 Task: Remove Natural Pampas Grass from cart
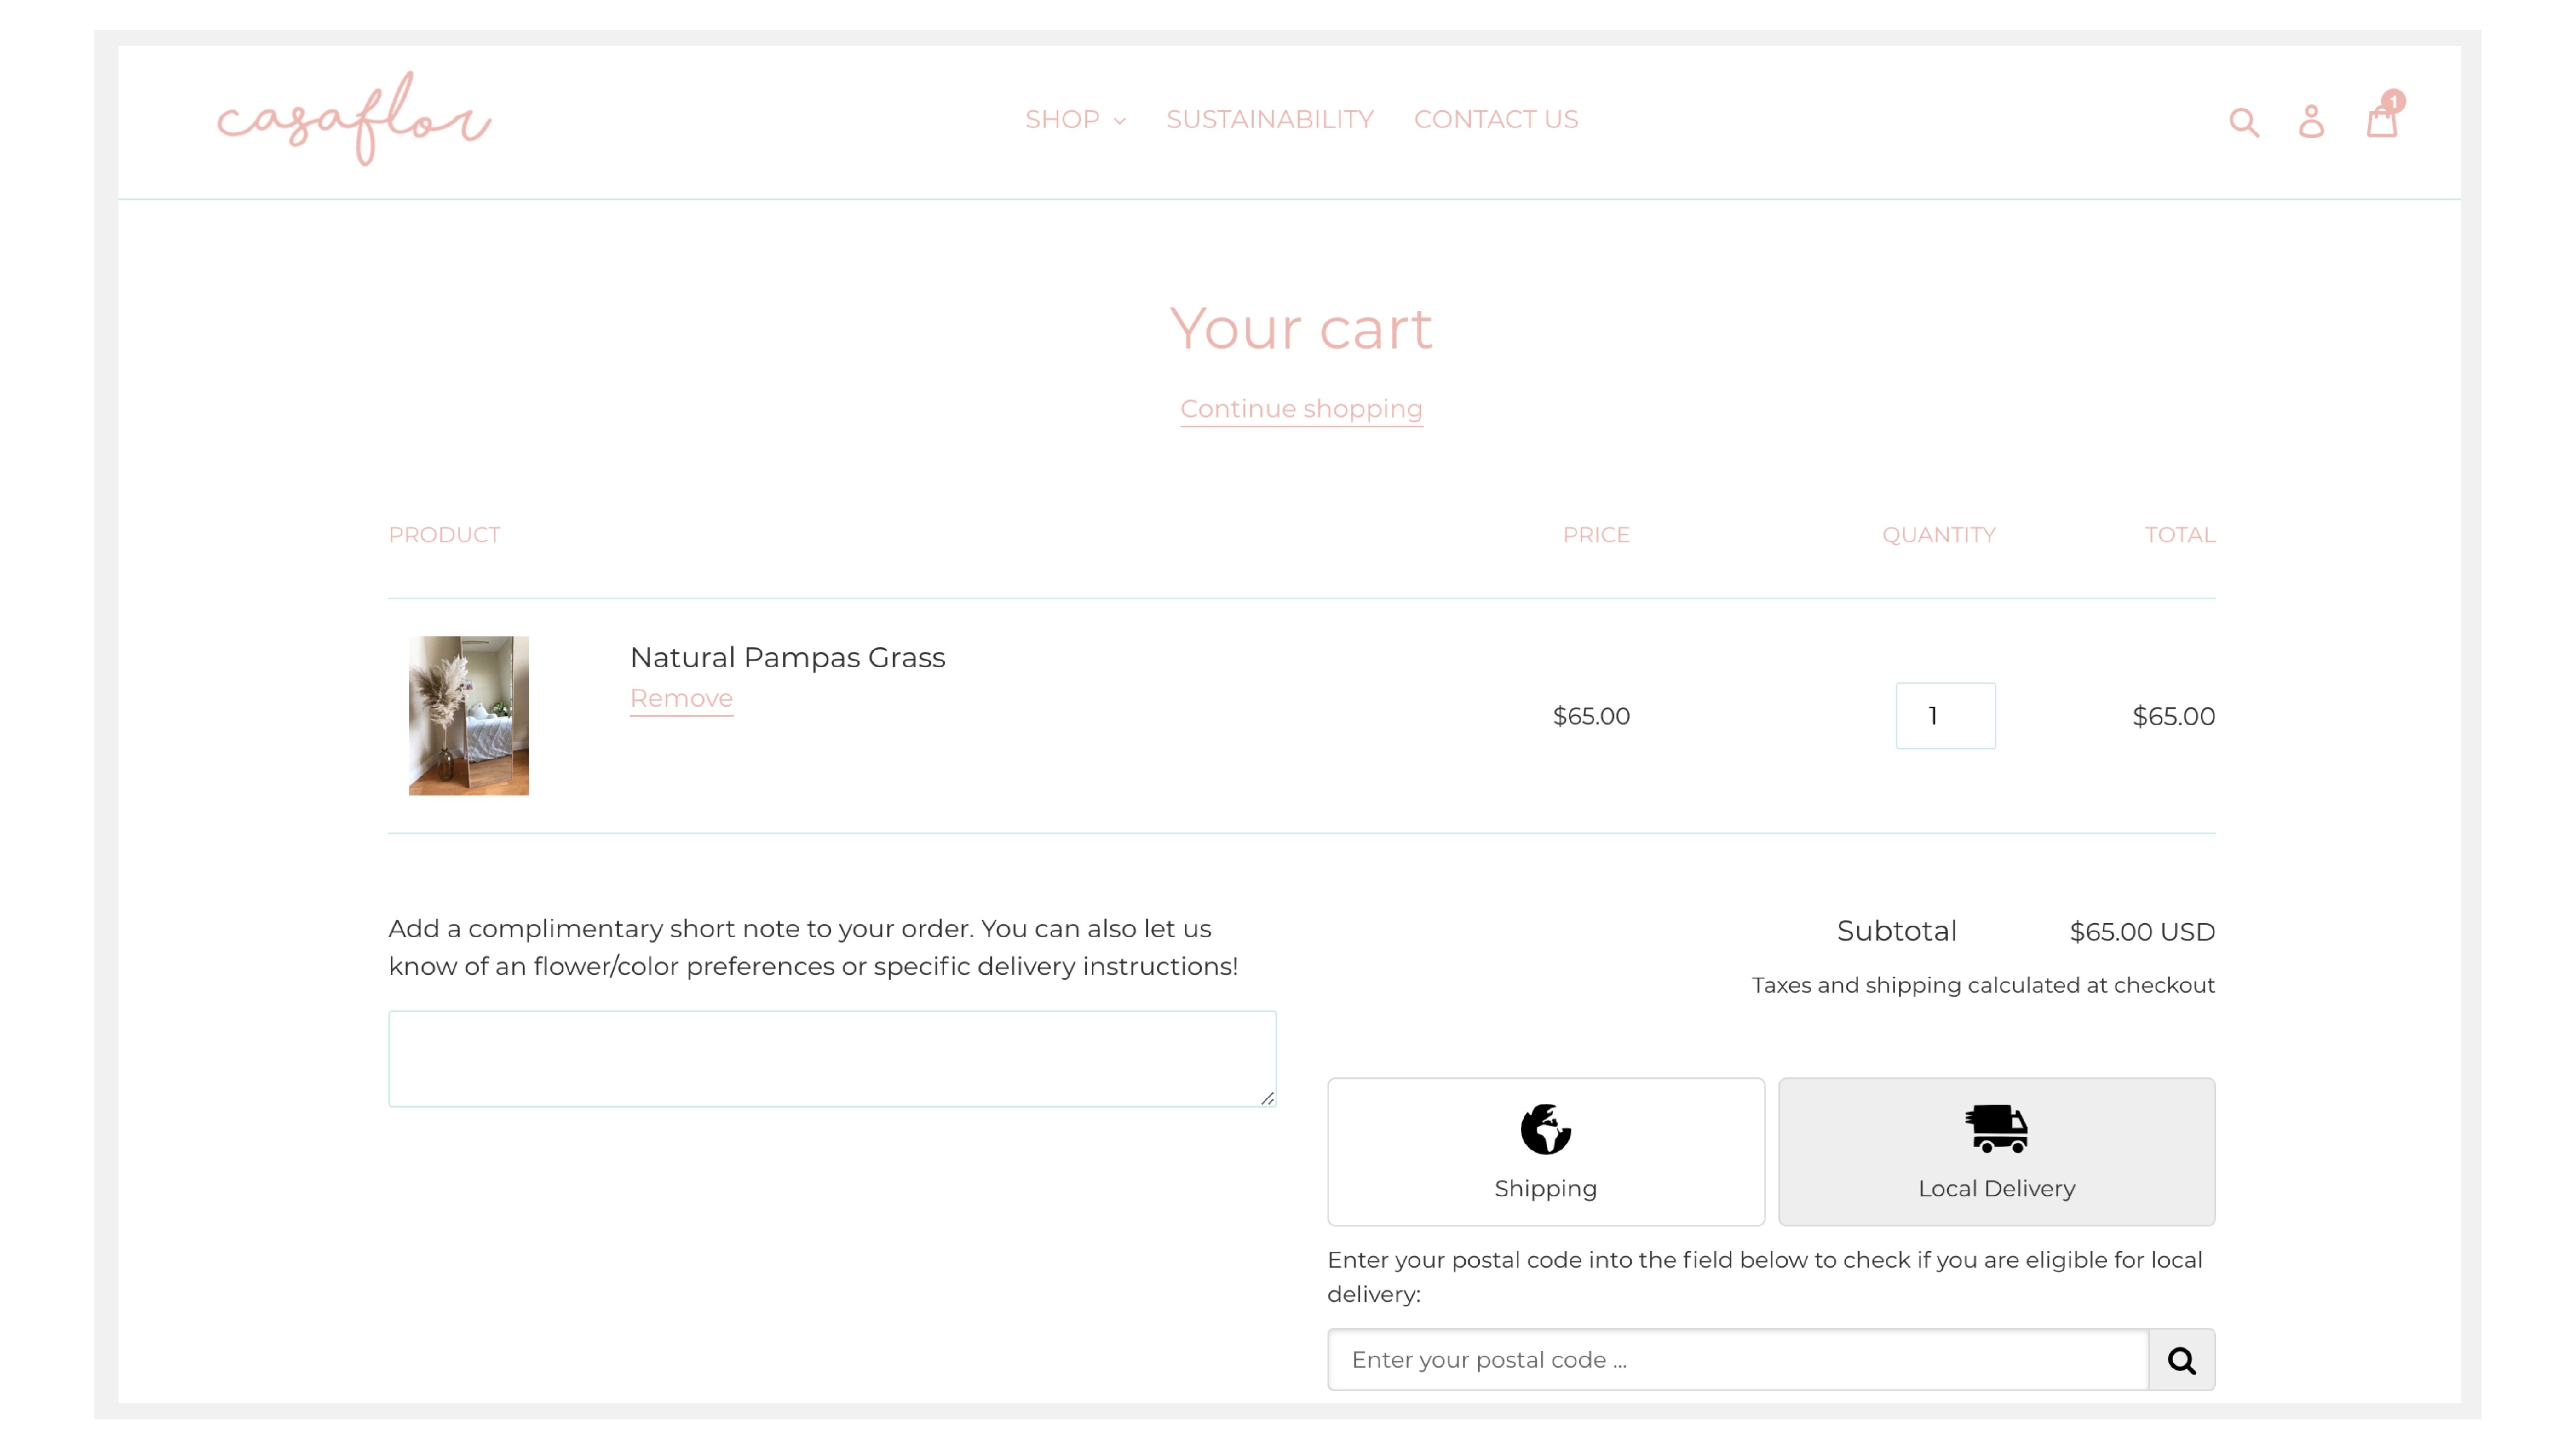[680, 698]
